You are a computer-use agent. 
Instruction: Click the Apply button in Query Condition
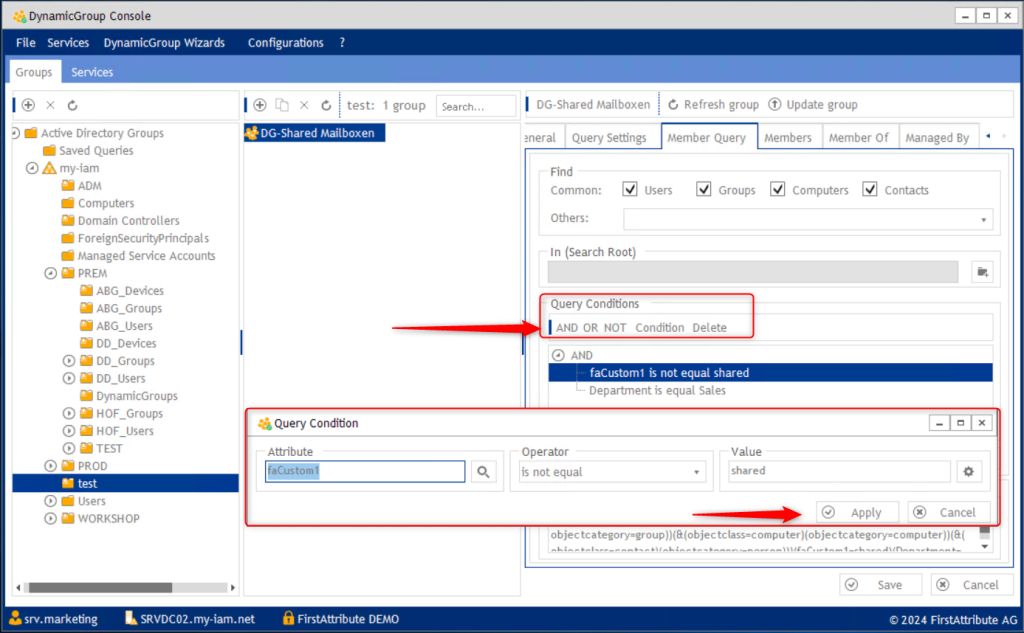tap(857, 511)
